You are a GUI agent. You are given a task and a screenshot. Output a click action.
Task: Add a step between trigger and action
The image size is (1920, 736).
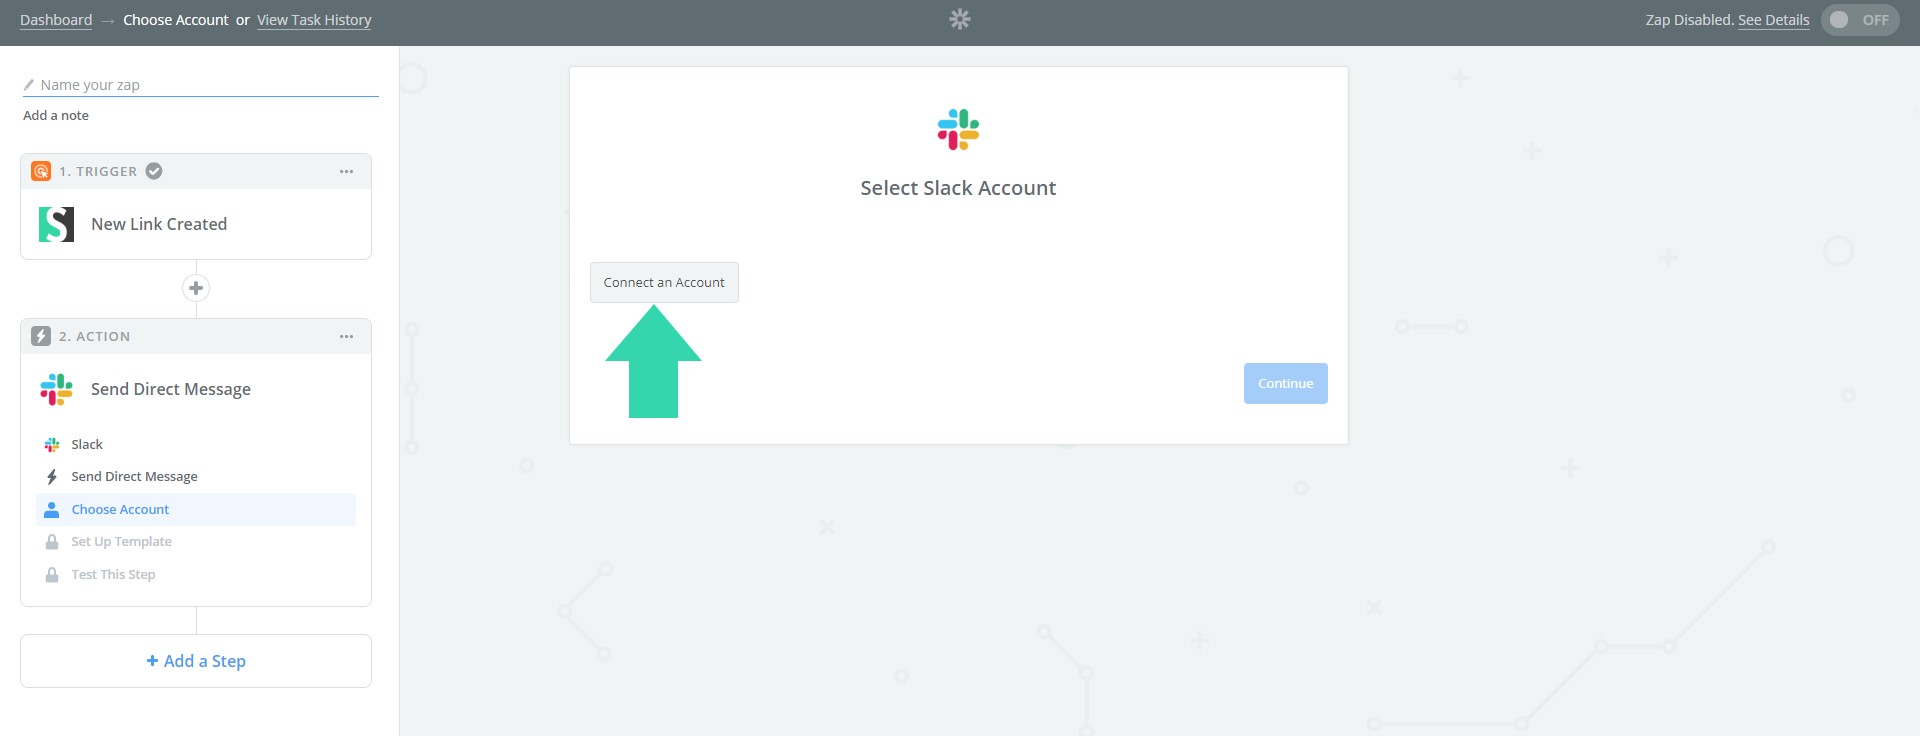[x=196, y=288]
